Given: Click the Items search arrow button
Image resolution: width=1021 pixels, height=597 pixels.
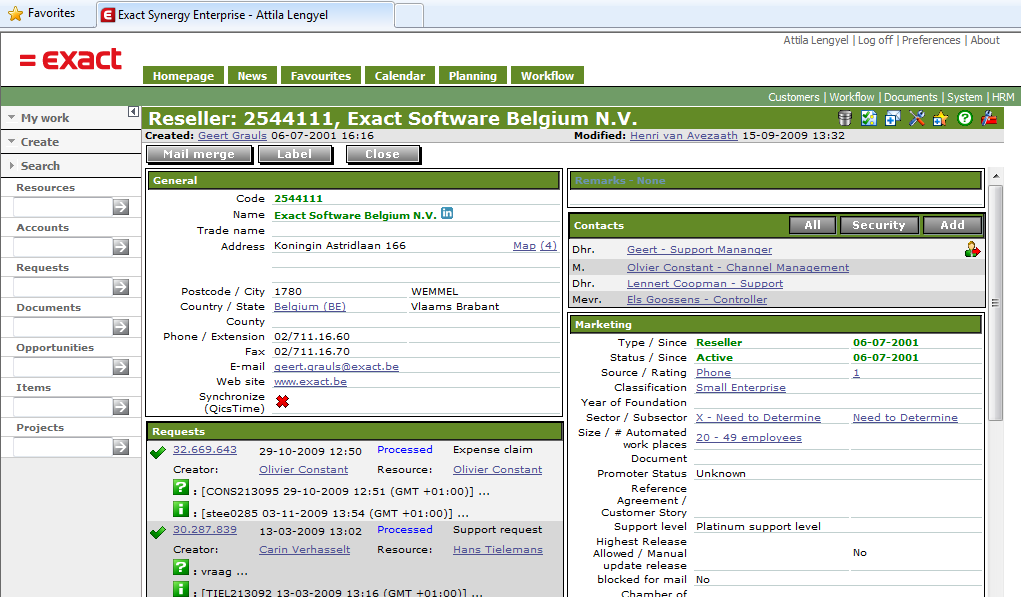Looking at the screenshot, I should click(121, 407).
